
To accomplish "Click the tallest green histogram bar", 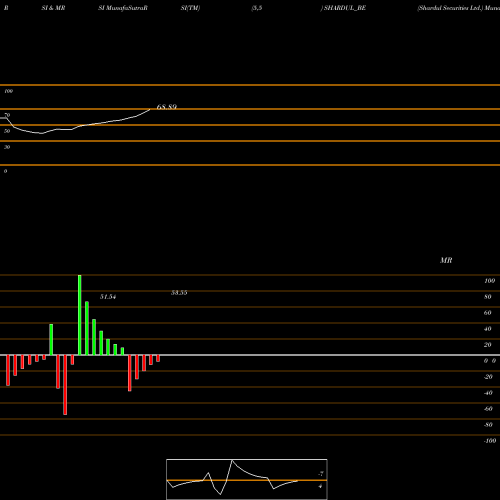I will (80, 315).
